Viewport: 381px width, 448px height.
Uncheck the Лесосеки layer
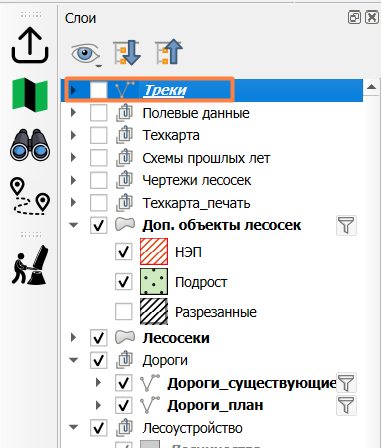click(99, 338)
